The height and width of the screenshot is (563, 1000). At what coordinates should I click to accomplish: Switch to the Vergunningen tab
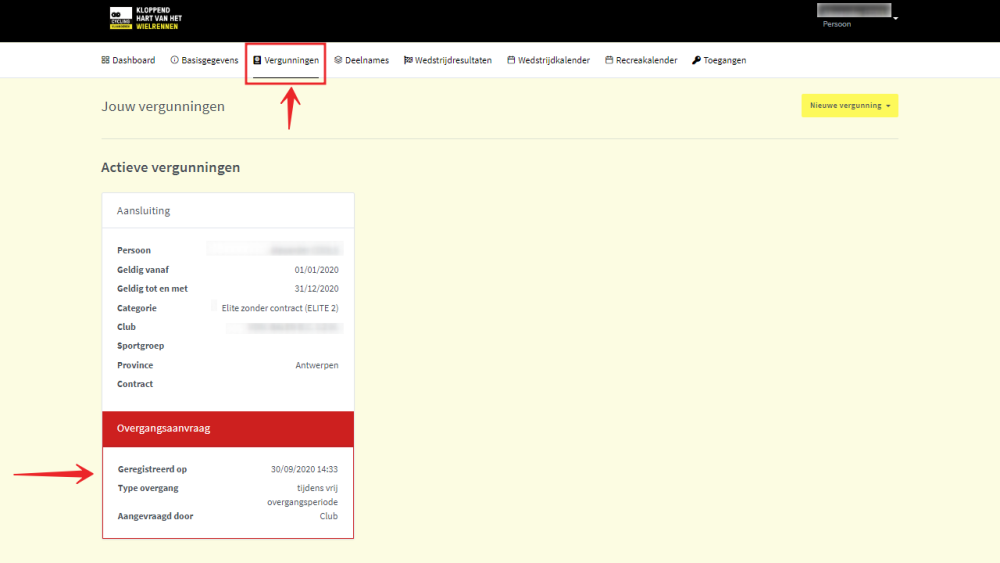pyautogui.click(x=286, y=60)
